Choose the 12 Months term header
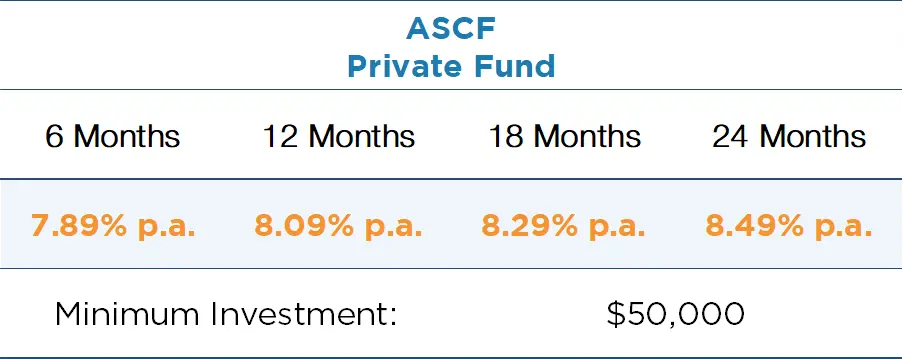903x360 pixels. point(339,137)
